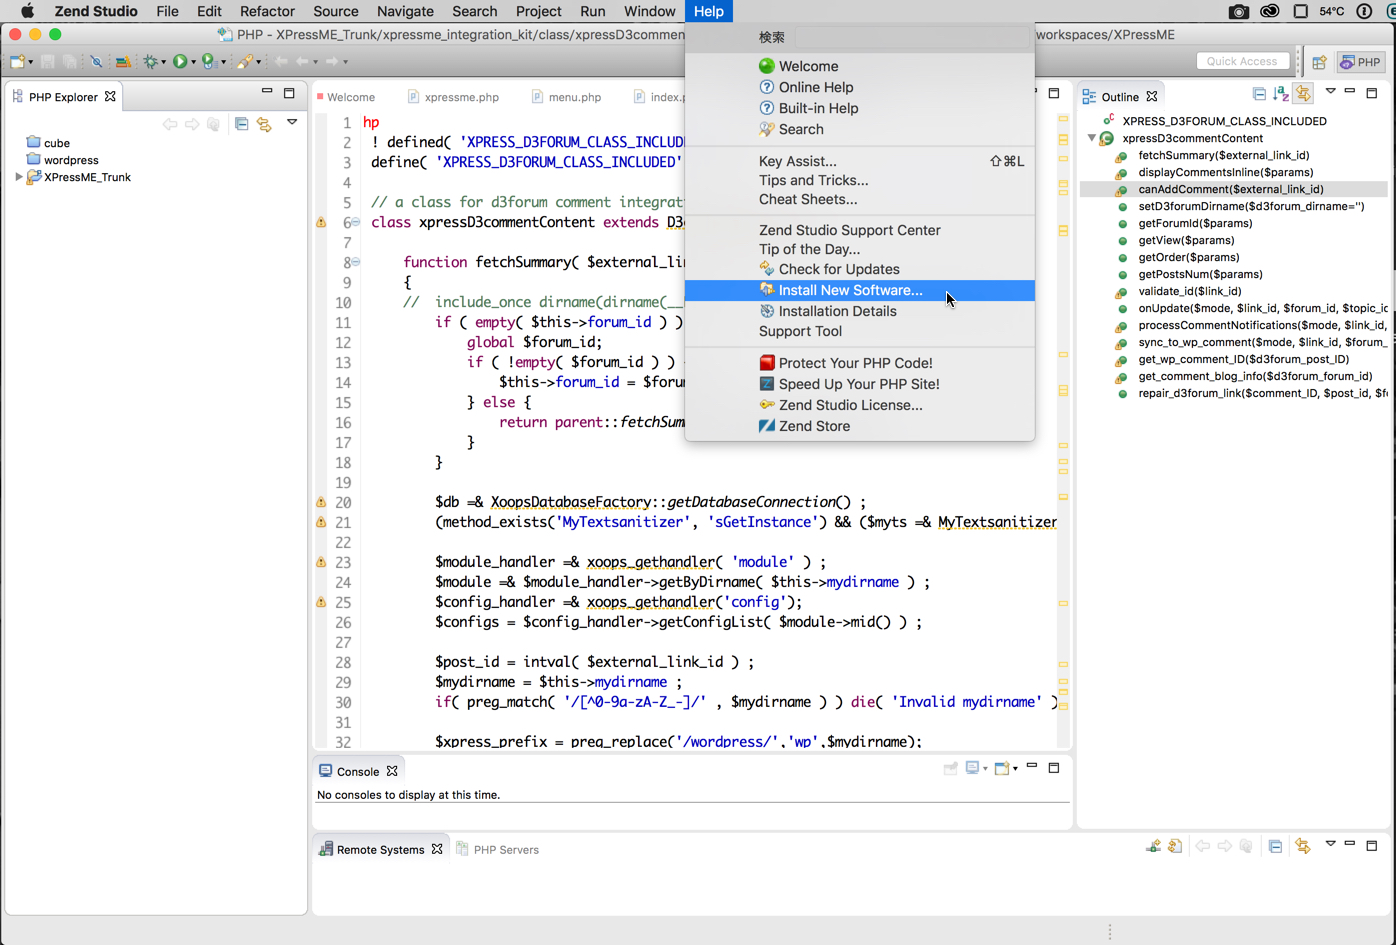The image size is (1396, 945).
Task: Select the cube project folder
Action: pos(48,143)
